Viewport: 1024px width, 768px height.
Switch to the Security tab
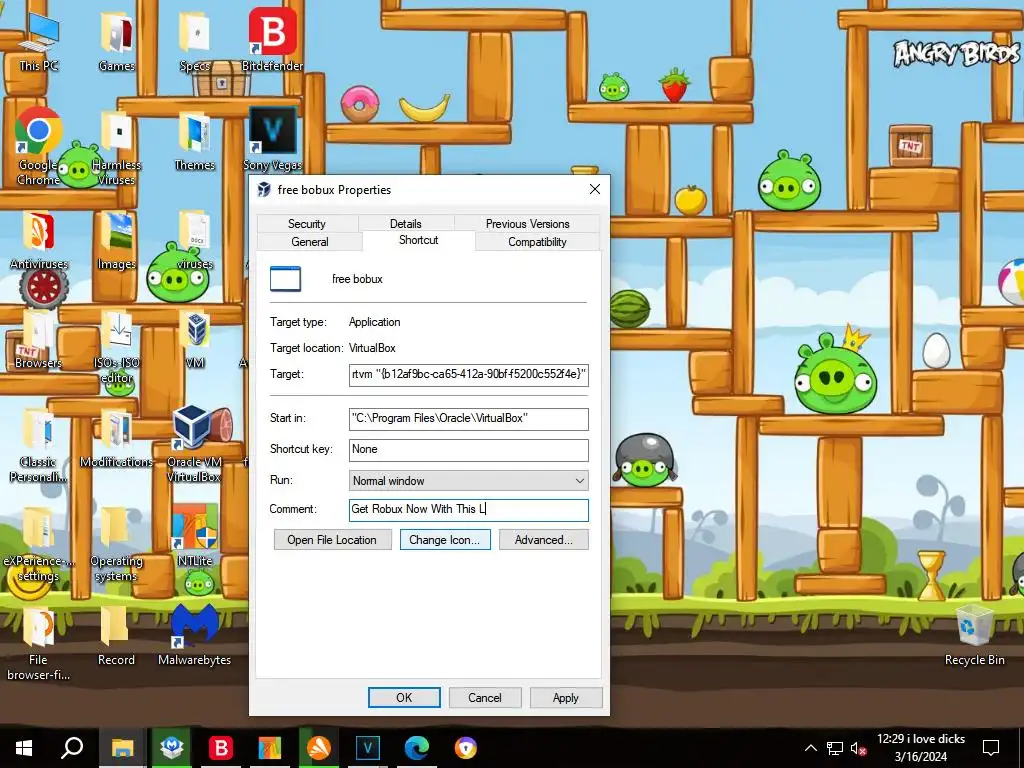coord(306,223)
